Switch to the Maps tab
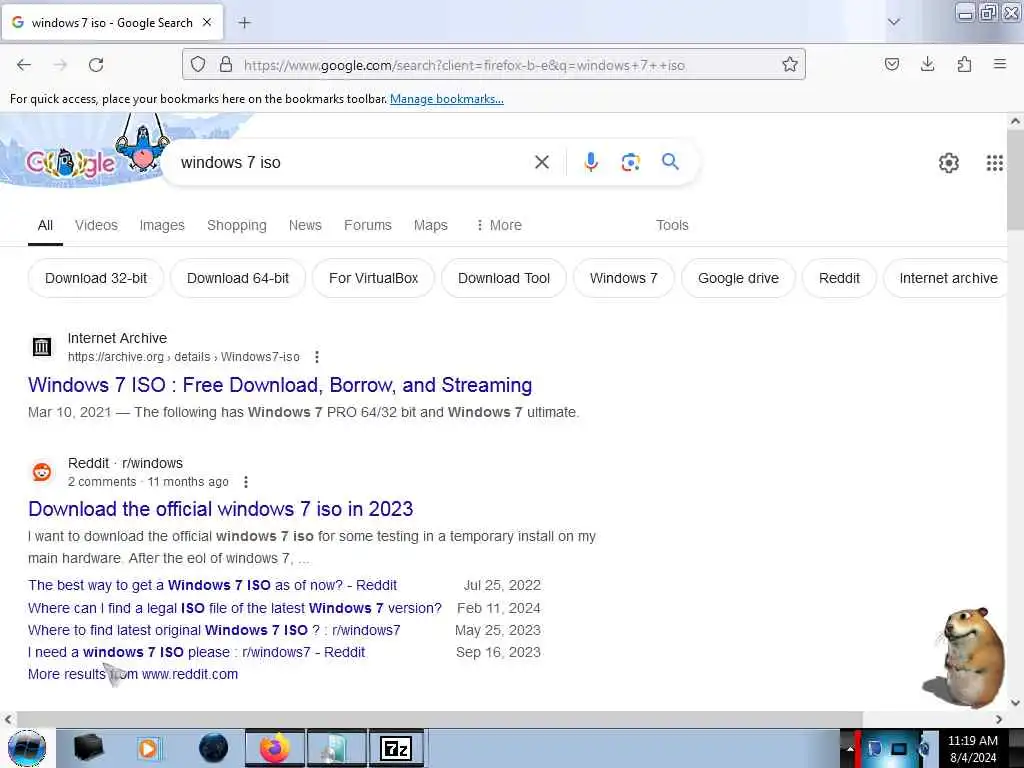The height and width of the screenshot is (768, 1024). [x=430, y=225]
